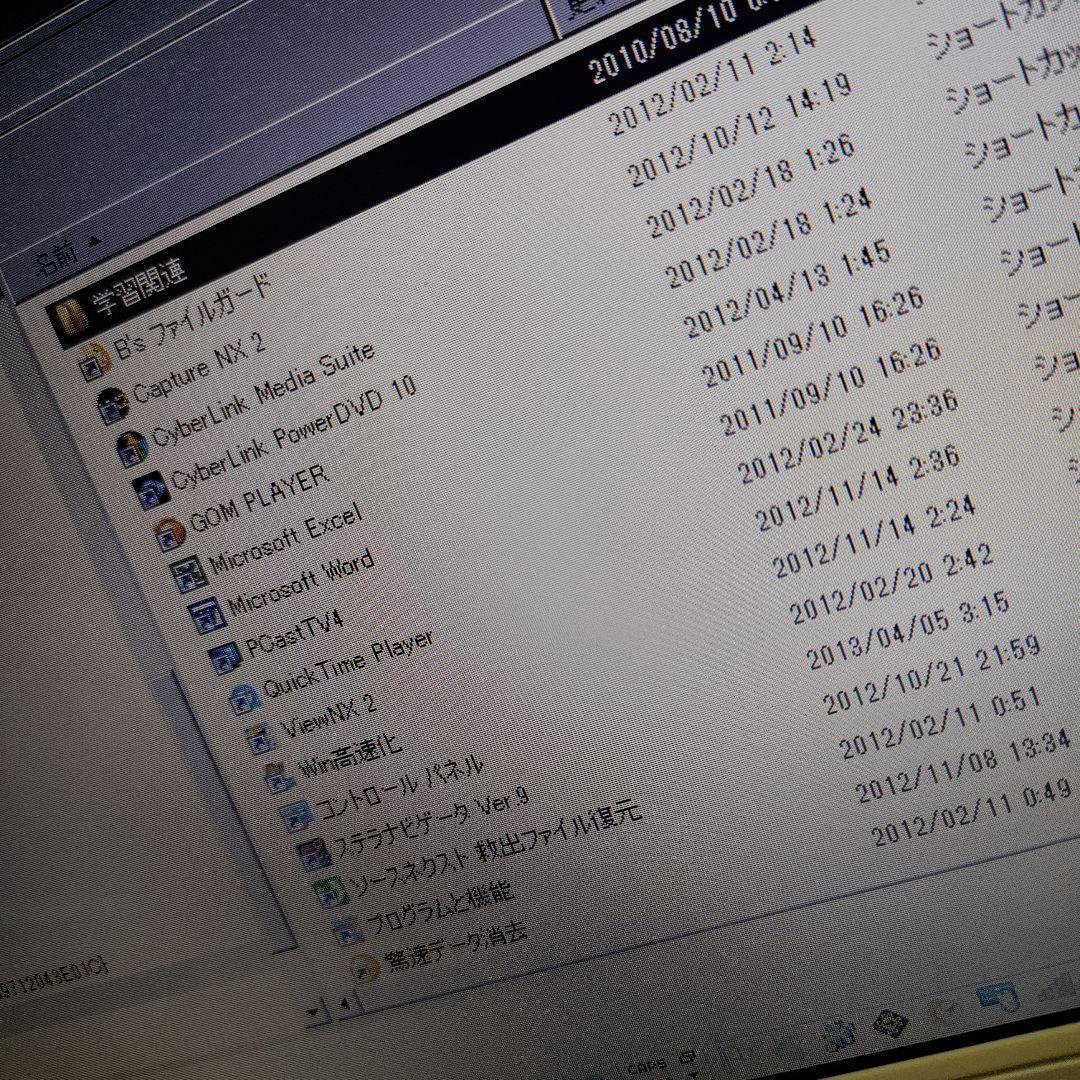Select the B's ファイルガード shortcut icon
This screenshot has height=1080, width=1080.
coord(93,360)
